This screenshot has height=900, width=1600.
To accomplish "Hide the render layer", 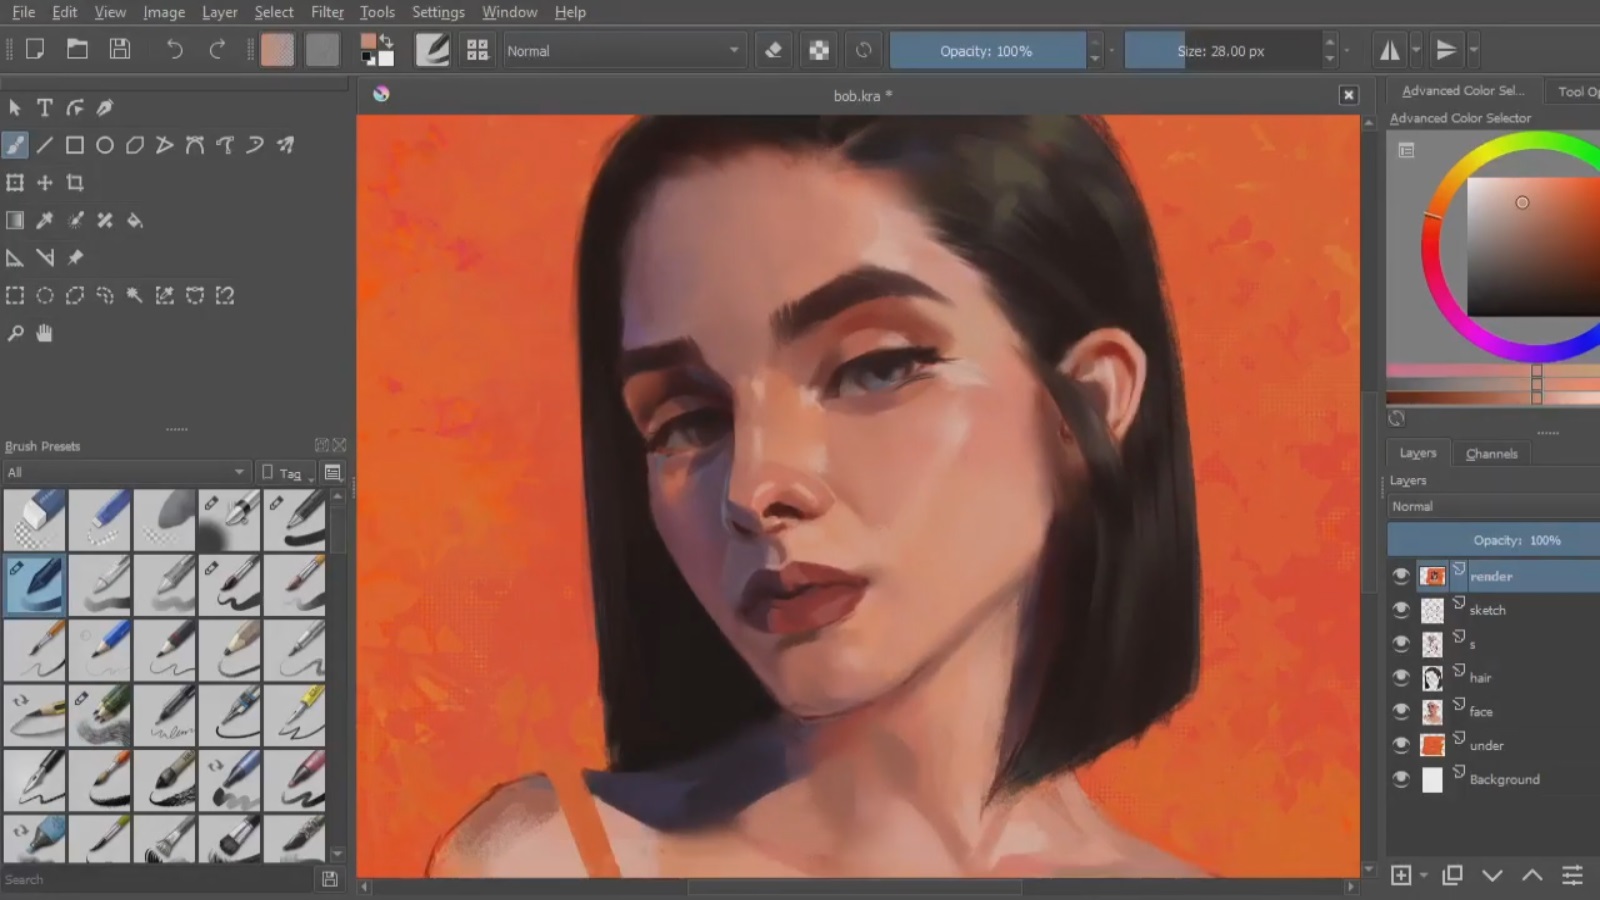I will (x=1401, y=576).
